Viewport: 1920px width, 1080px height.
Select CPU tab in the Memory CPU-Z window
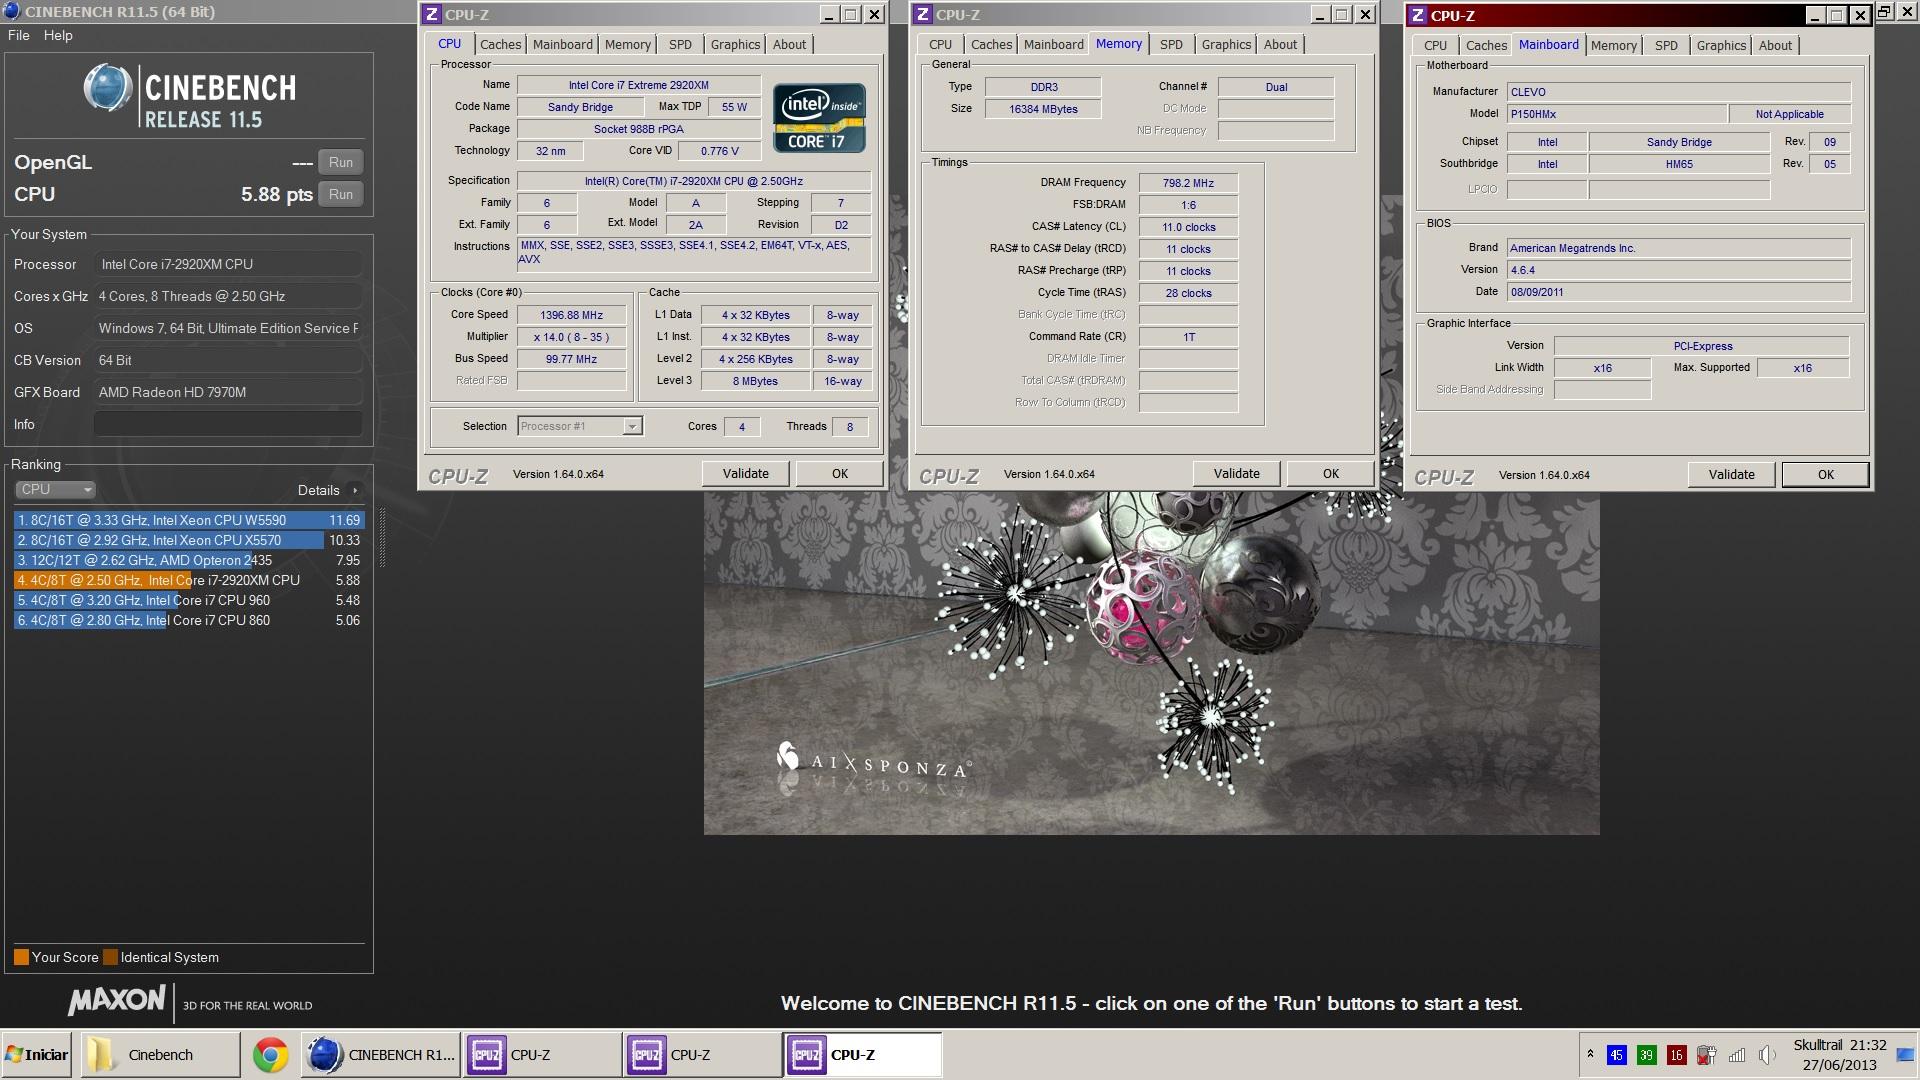[940, 44]
